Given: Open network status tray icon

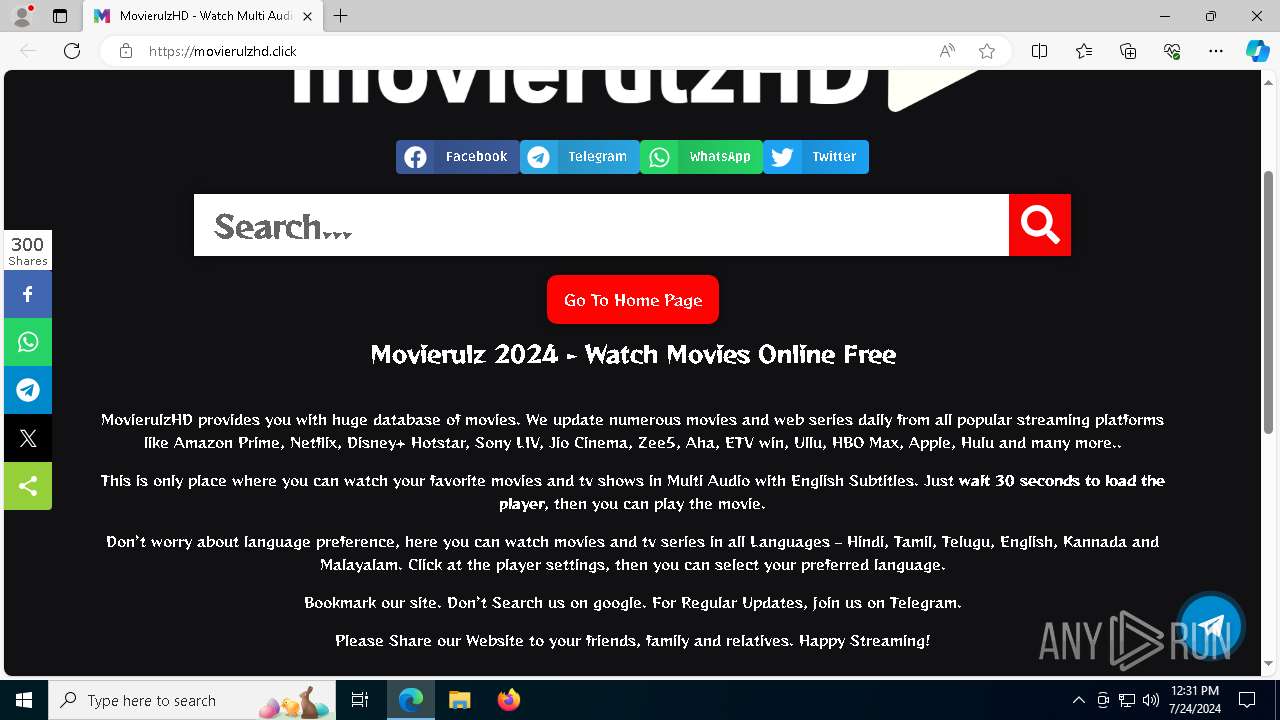Looking at the screenshot, I should 1127,700.
